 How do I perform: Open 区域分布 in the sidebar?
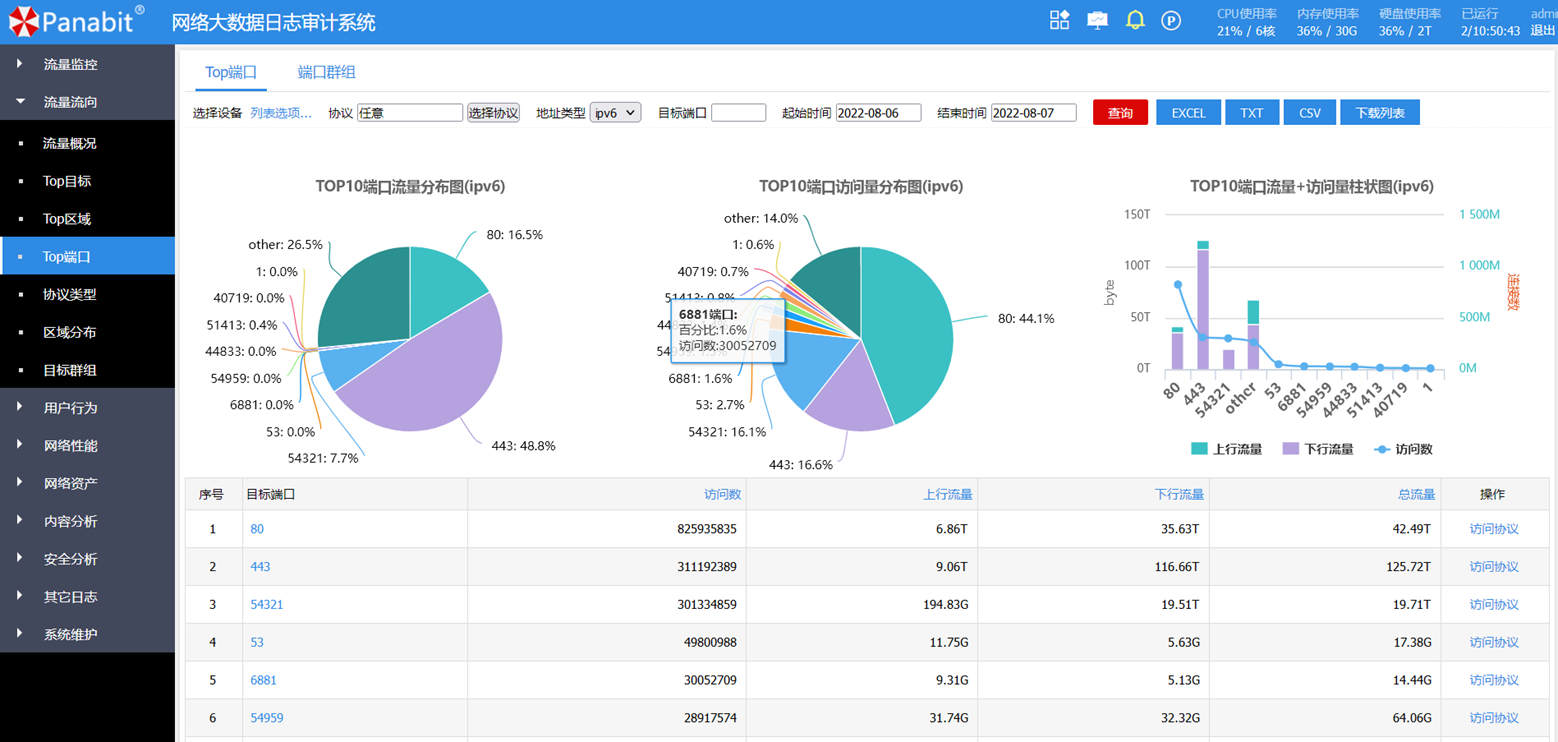[87, 332]
